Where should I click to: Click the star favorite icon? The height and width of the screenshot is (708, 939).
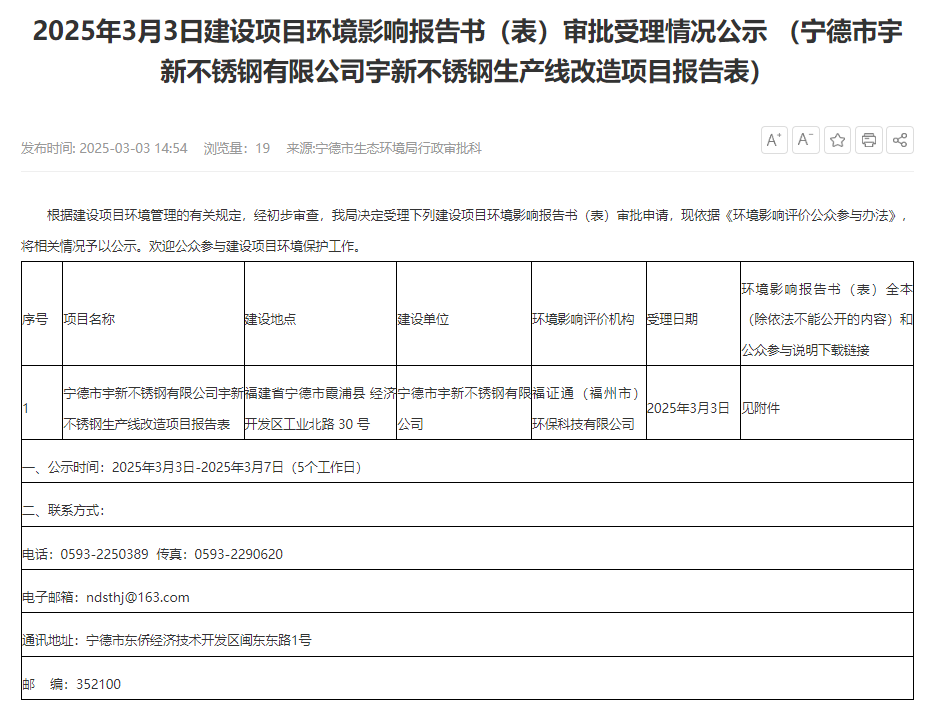(836, 140)
